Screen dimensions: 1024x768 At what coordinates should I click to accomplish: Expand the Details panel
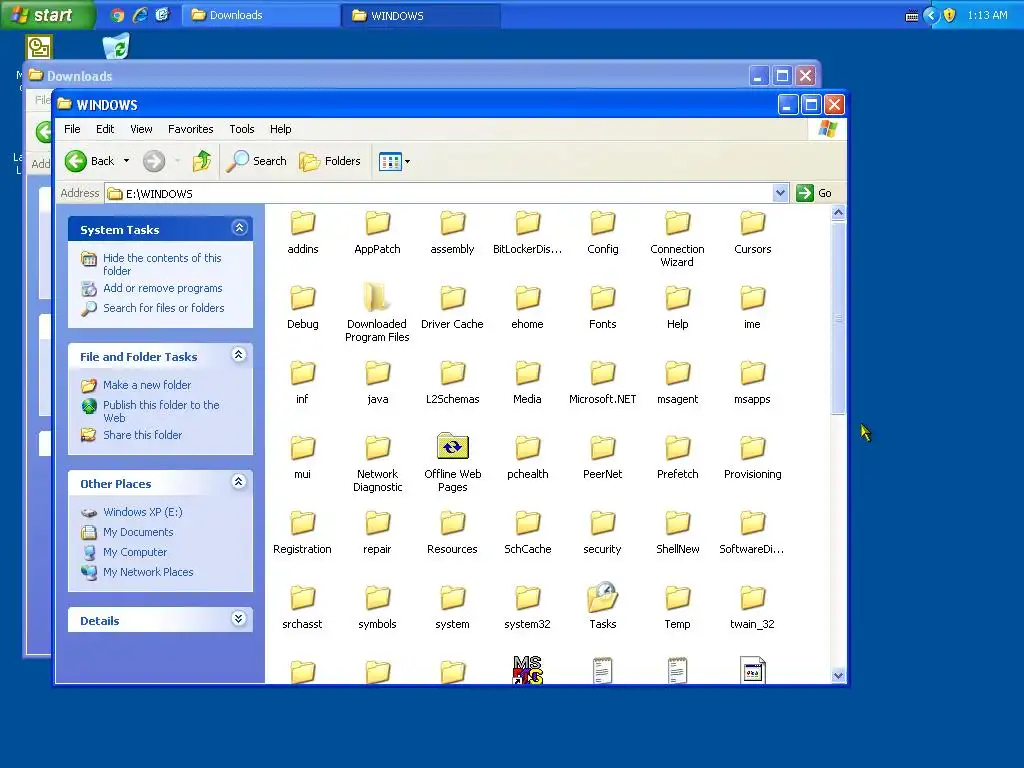click(239, 619)
